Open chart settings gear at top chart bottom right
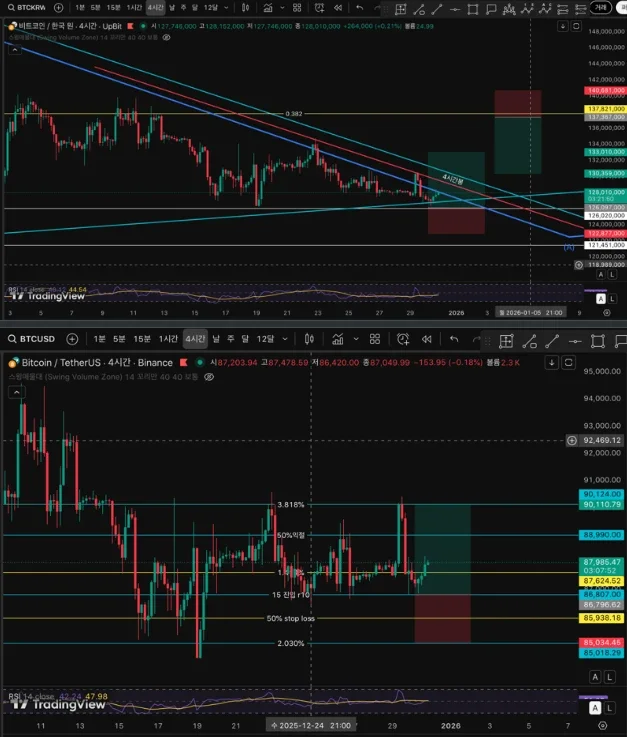Viewport: 627px width, 737px height. [x=607, y=313]
